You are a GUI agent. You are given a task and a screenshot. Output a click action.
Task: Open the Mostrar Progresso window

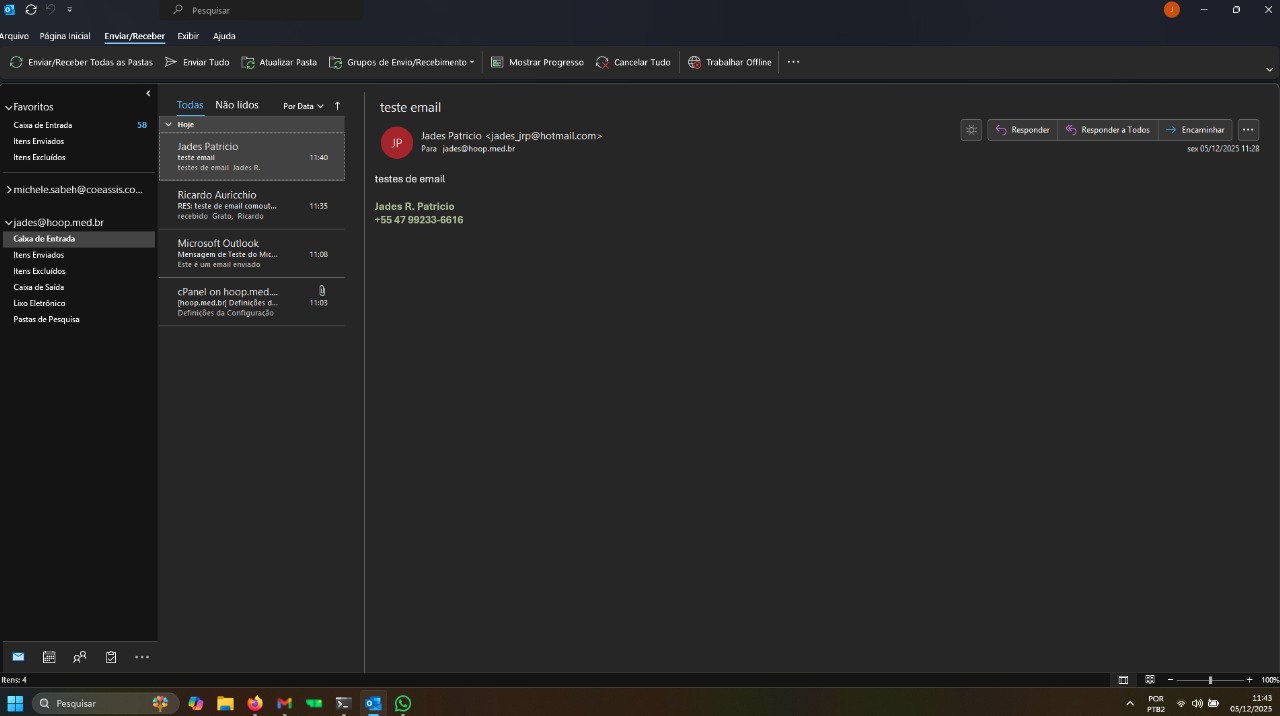pyautogui.click(x=537, y=62)
